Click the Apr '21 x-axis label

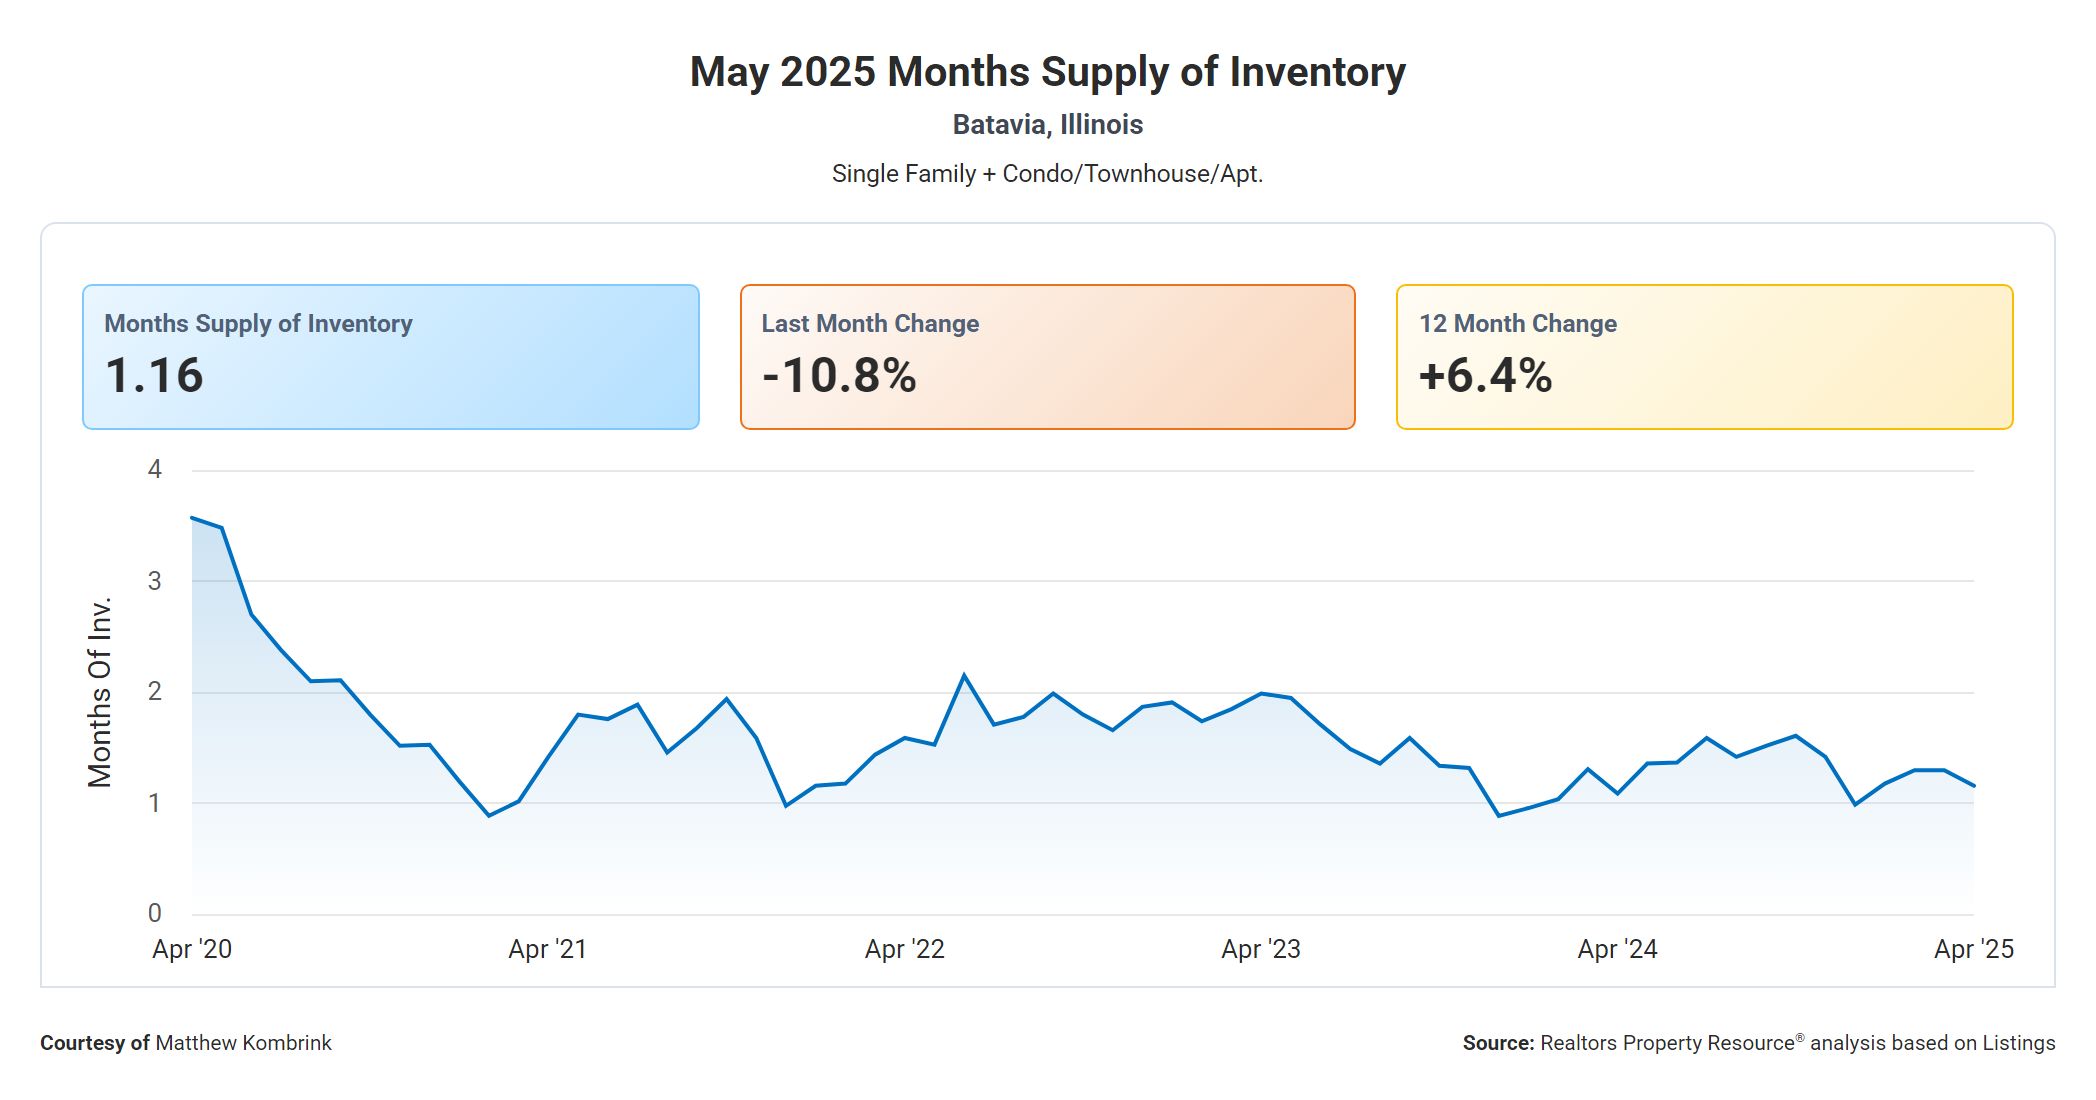548,949
